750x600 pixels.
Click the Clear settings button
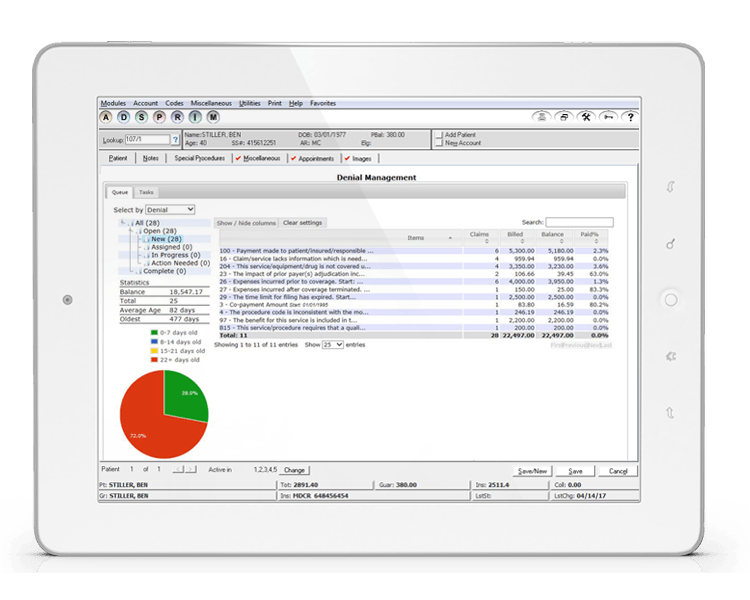(302, 223)
